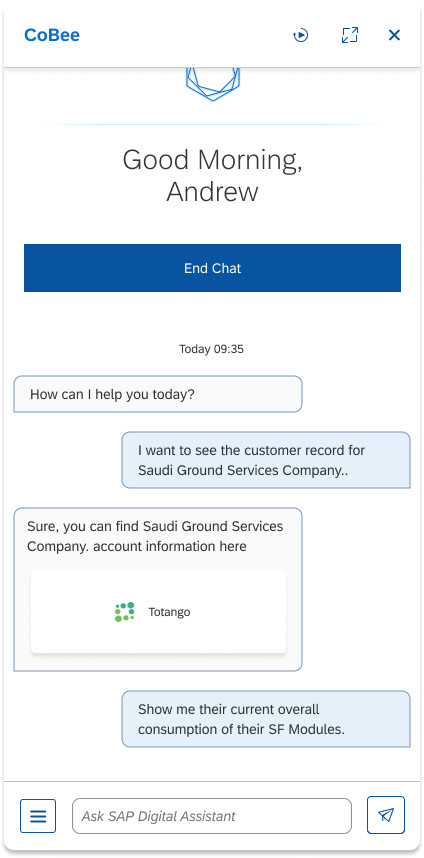Image resolution: width=424 pixels, height=858 pixels.
Task: Click the divider line under the avatar
Action: [x=212, y=125]
